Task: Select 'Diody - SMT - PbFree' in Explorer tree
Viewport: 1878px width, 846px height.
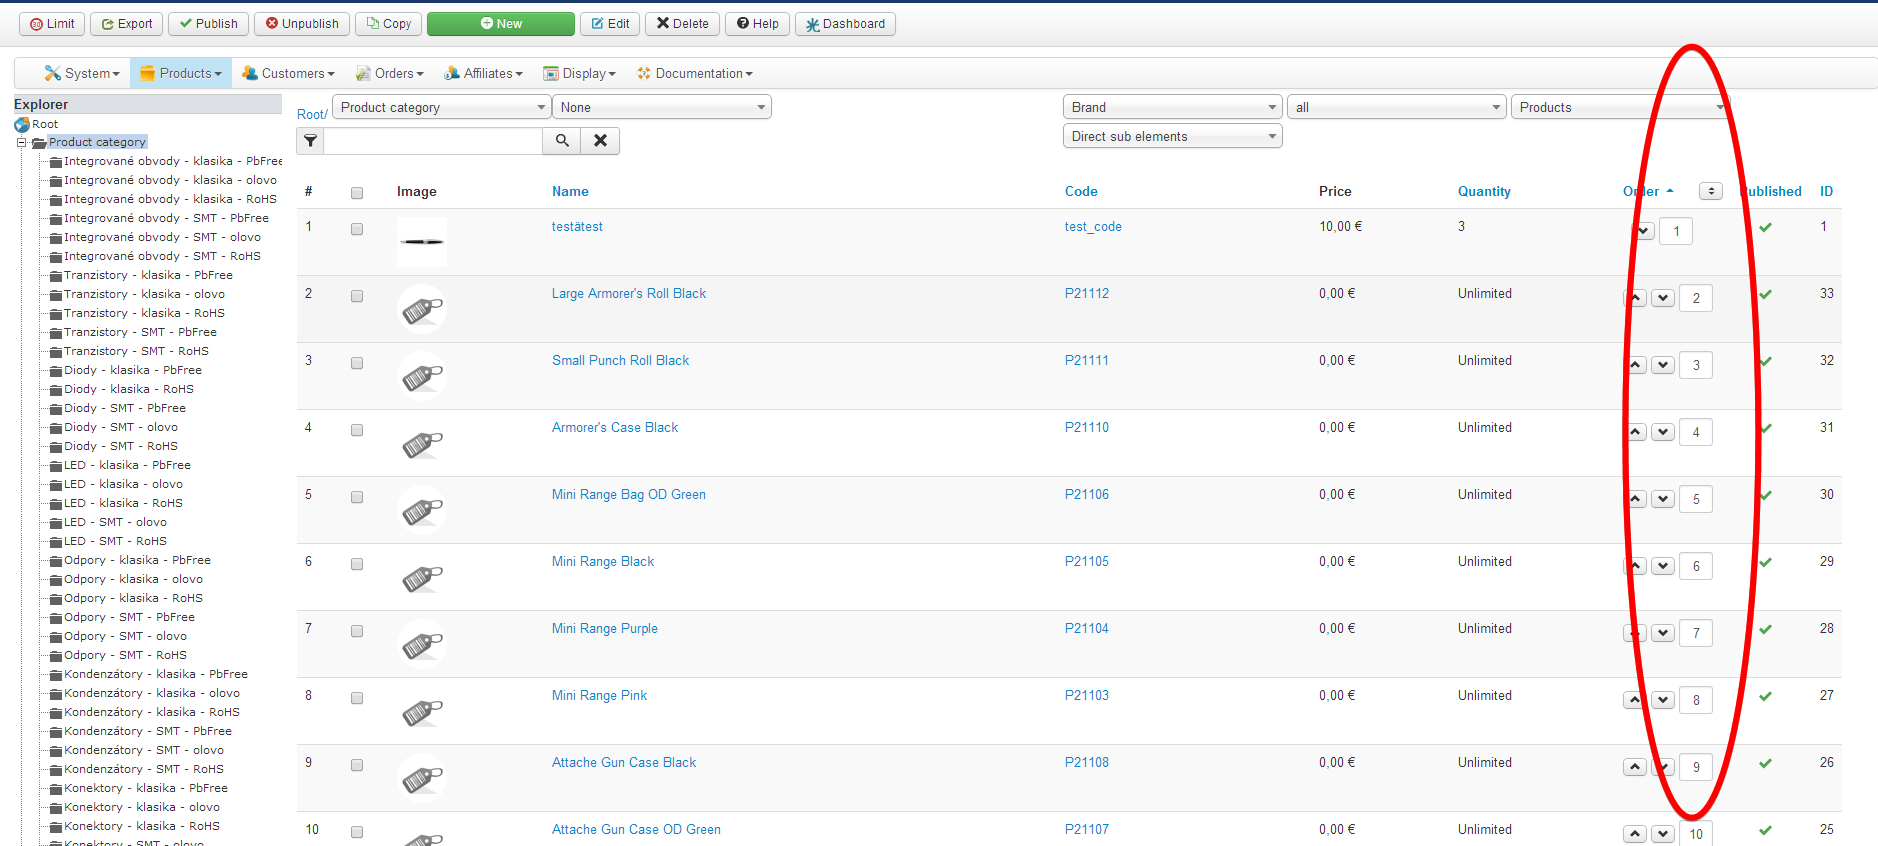Action: pyautogui.click(x=125, y=408)
